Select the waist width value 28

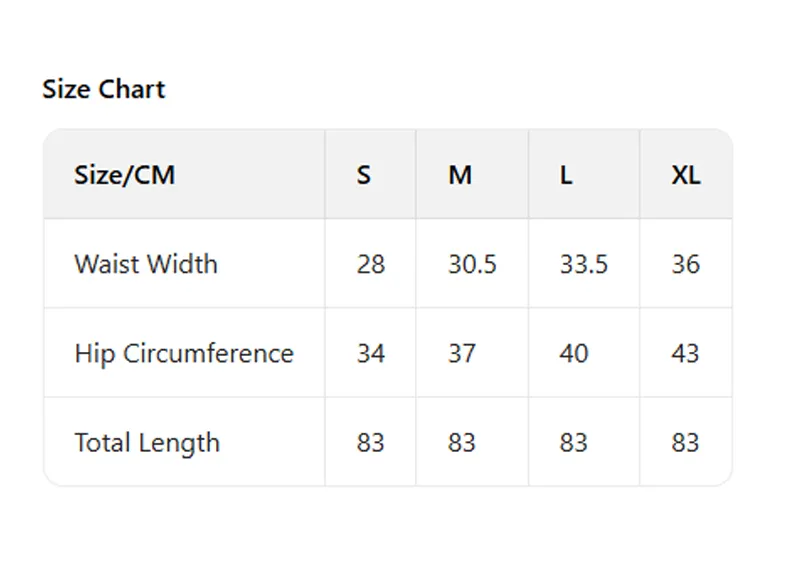(370, 264)
